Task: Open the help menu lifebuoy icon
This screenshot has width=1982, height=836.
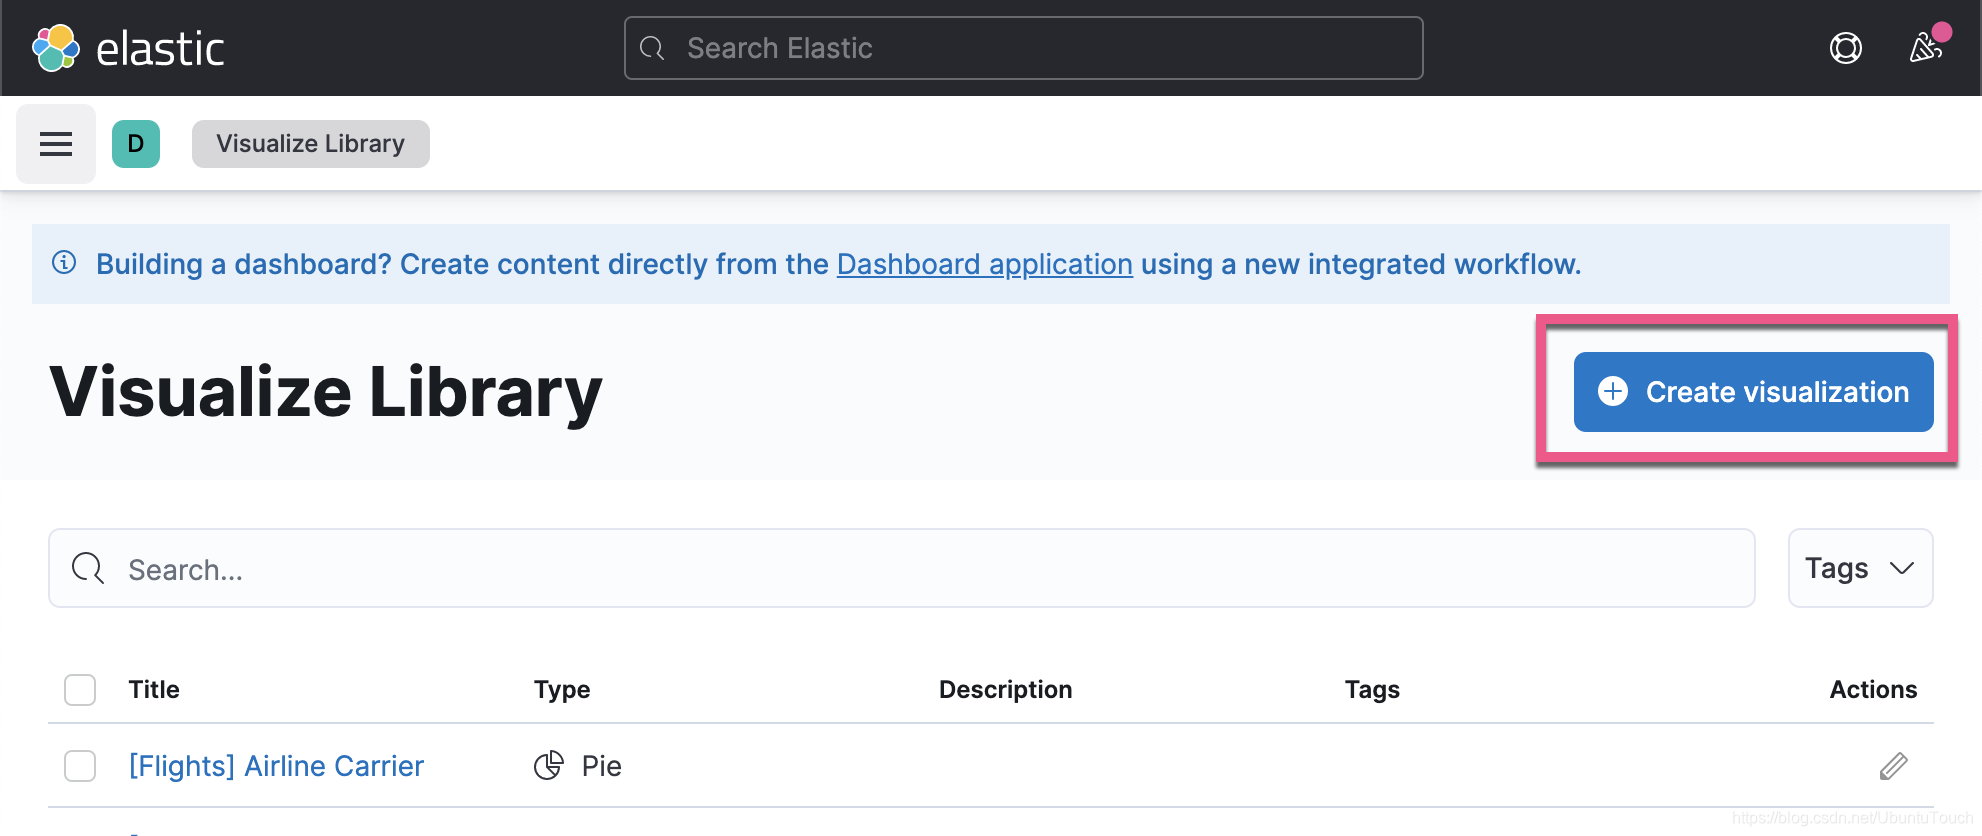Action: pyautogui.click(x=1845, y=48)
